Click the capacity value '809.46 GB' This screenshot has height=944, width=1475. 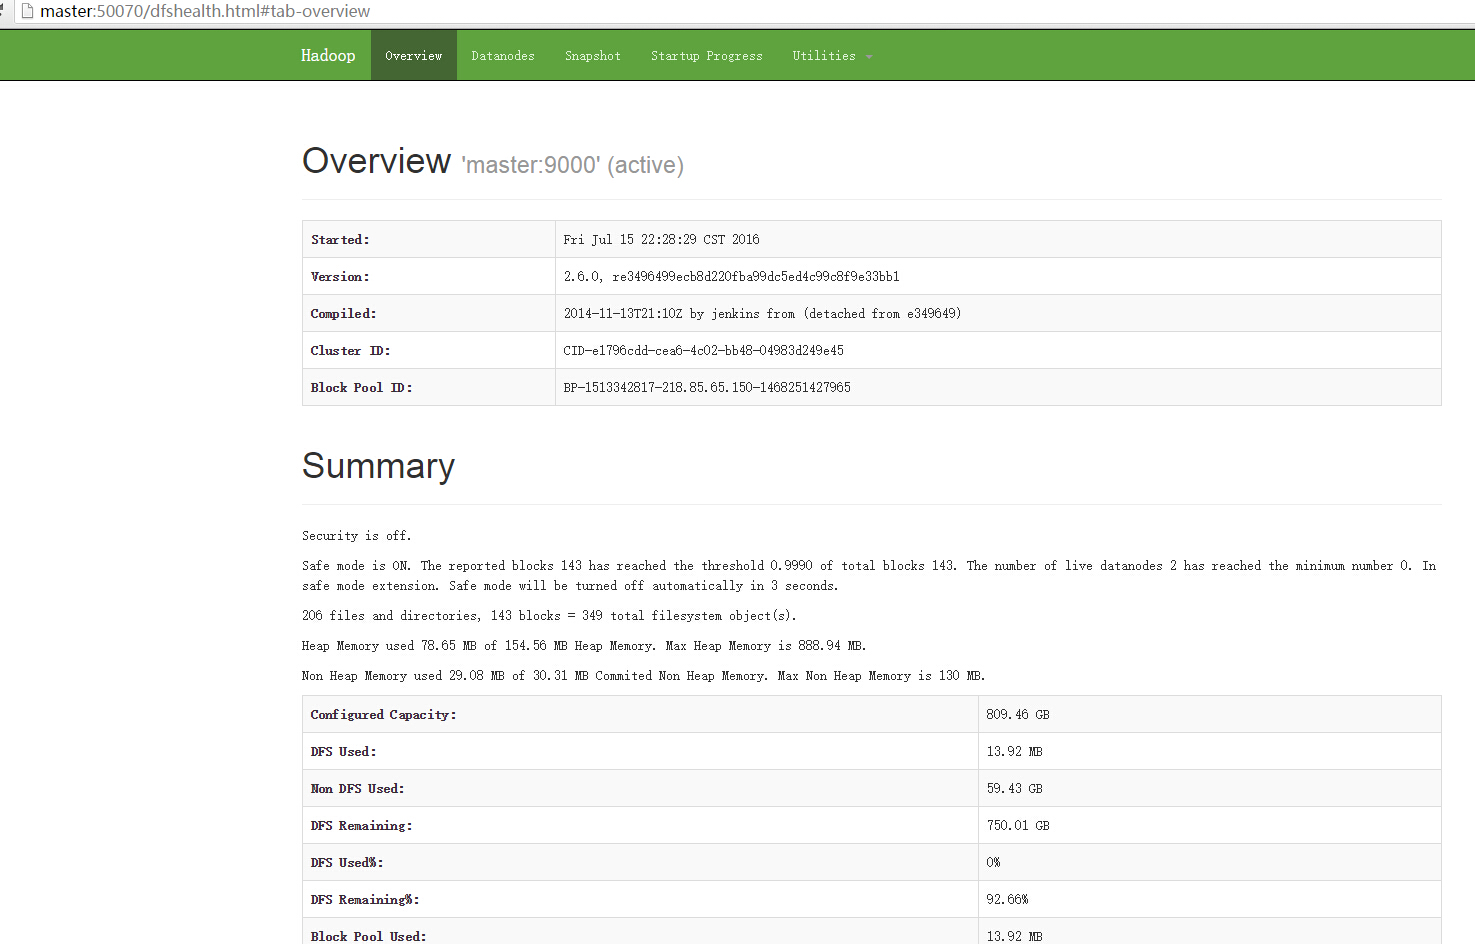[x=1018, y=714]
